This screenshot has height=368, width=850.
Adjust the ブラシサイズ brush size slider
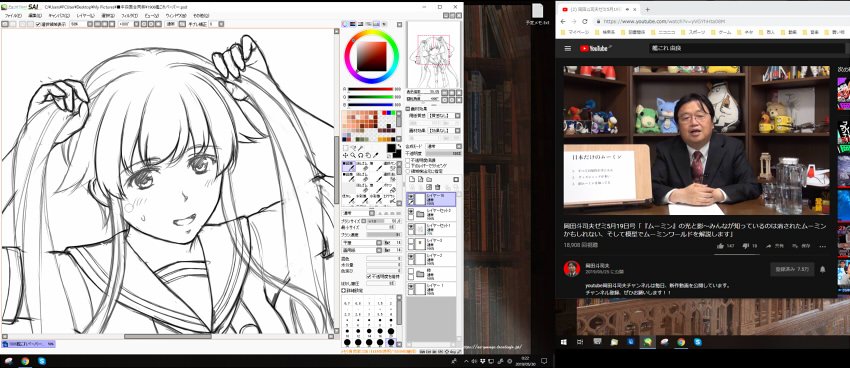point(383,221)
